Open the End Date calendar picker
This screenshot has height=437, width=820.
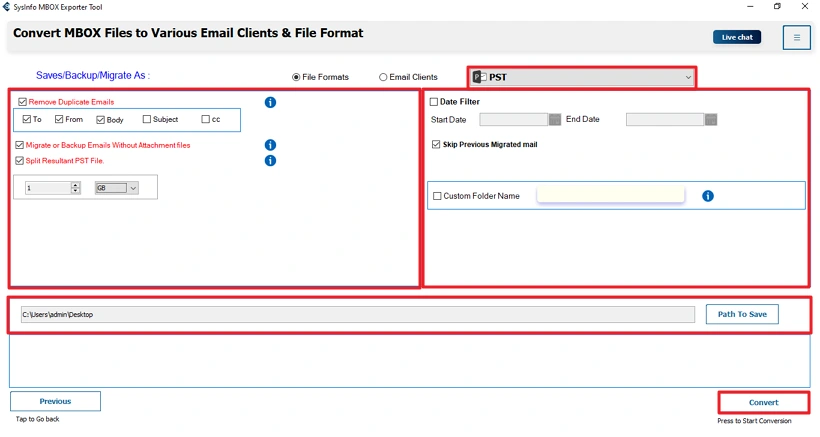711,120
